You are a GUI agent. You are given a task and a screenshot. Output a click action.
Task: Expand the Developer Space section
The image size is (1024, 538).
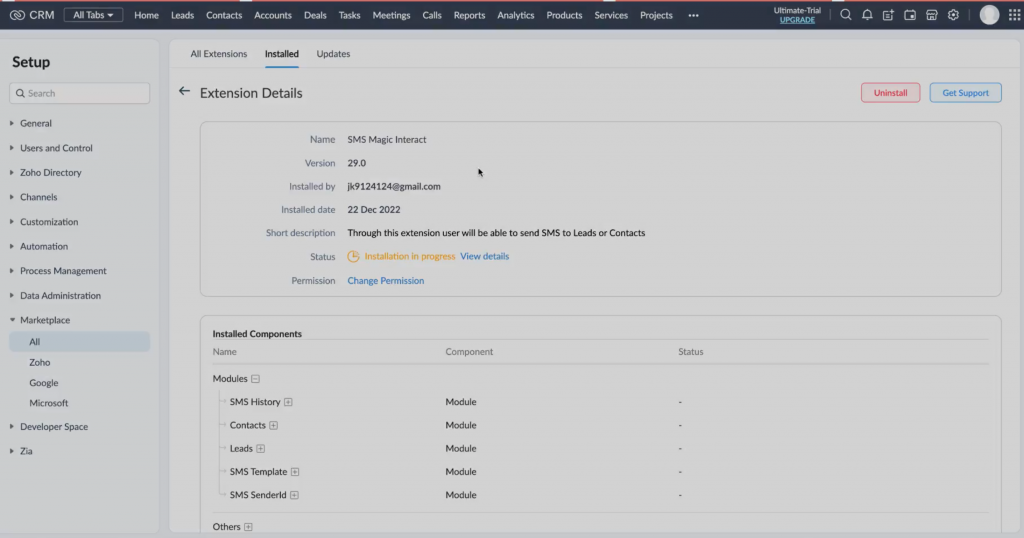click(x=12, y=426)
